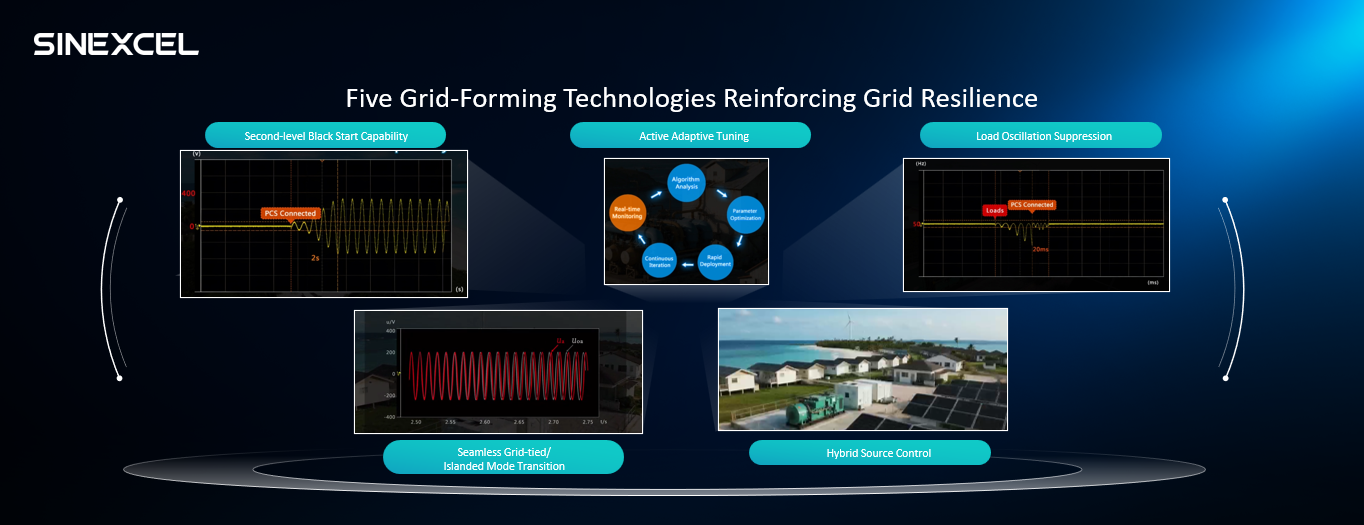This screenshot has width=1364, height=525.
Task: Click the Hybrid Source Control label
Action: tap(869, 453)
